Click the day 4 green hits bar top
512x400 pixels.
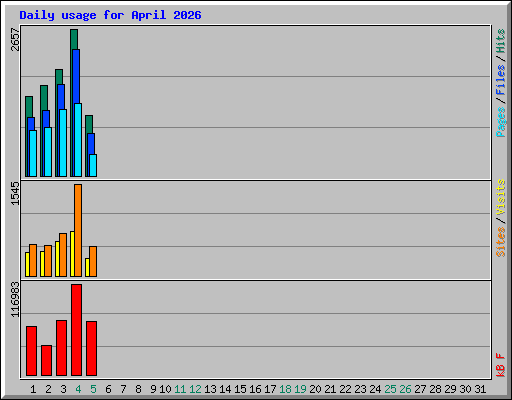pyautogui.click(x=74, y=39)
